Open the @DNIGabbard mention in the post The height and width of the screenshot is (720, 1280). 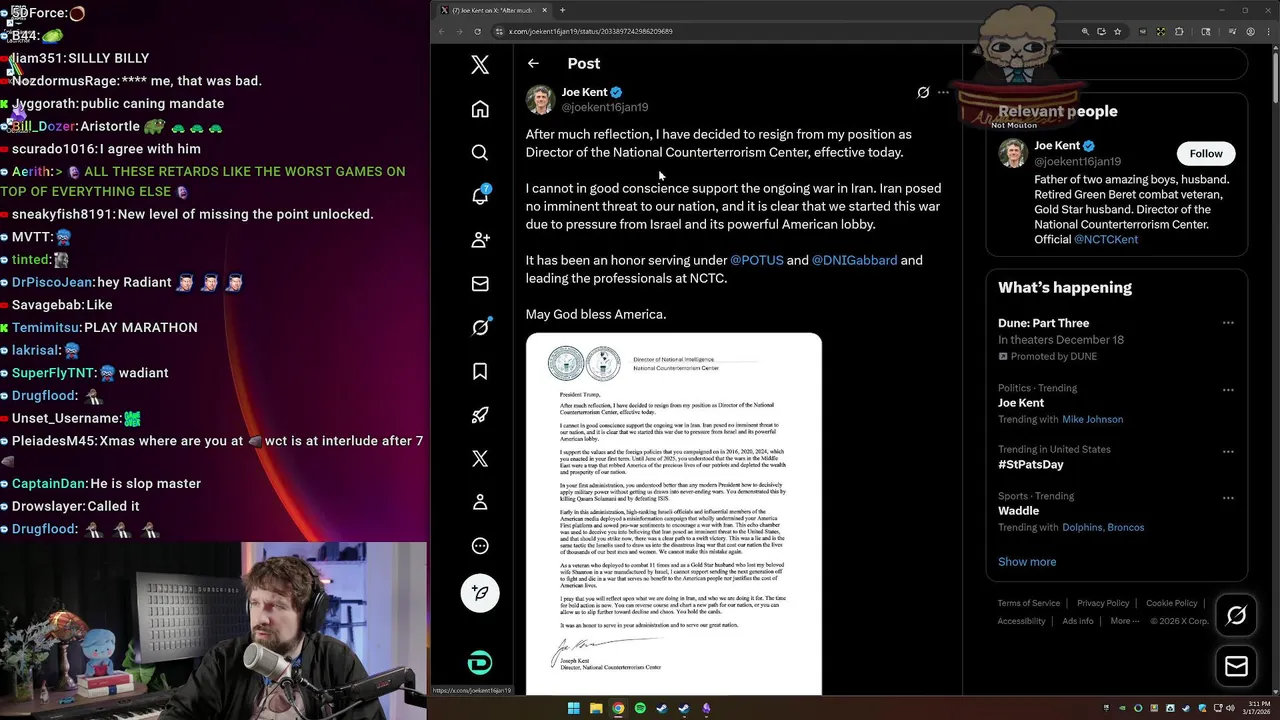(x=854, y=260)
